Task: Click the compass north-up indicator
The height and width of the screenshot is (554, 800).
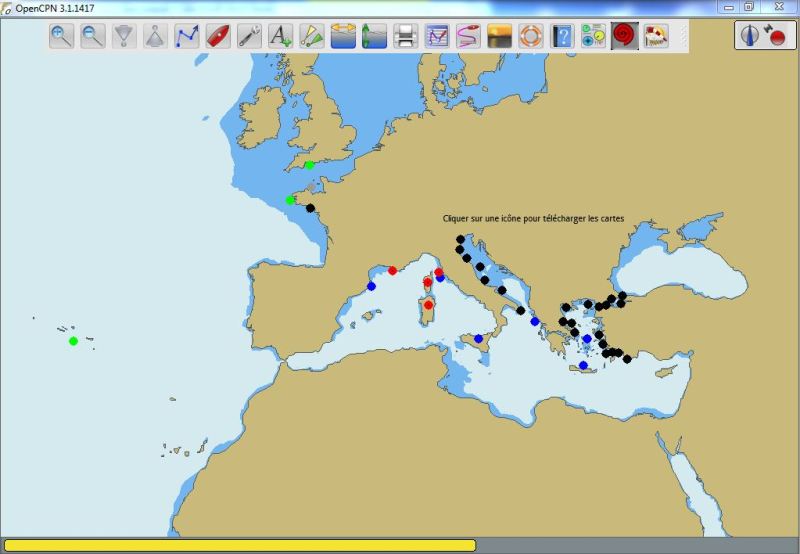Action: [x=749, y=36]
